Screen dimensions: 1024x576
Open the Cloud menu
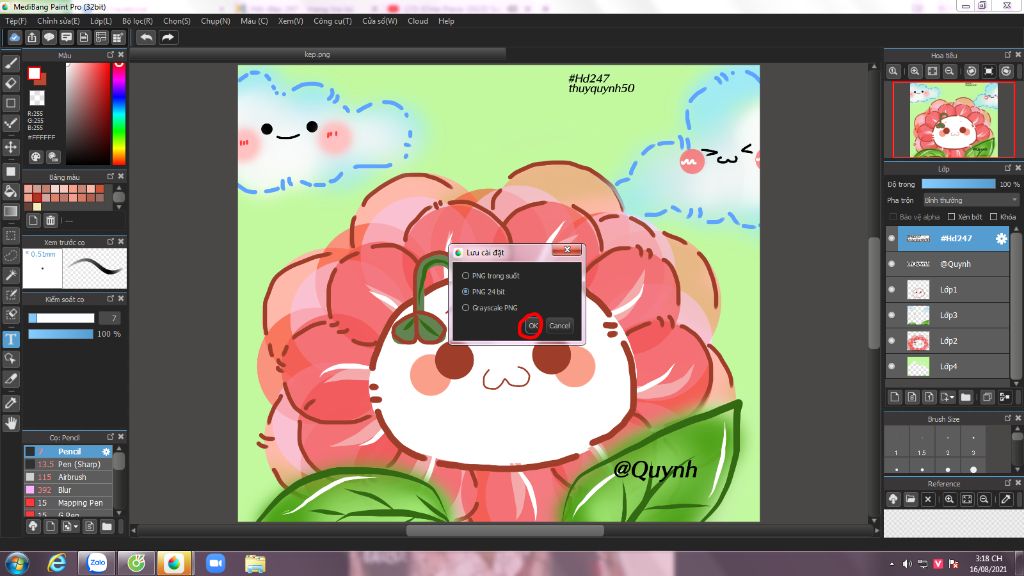click(418, 21)
